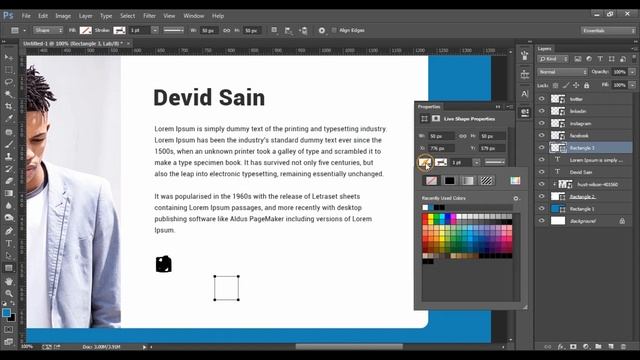
Task: Click delete layer trash icon
Action: [x=623, y=347]
